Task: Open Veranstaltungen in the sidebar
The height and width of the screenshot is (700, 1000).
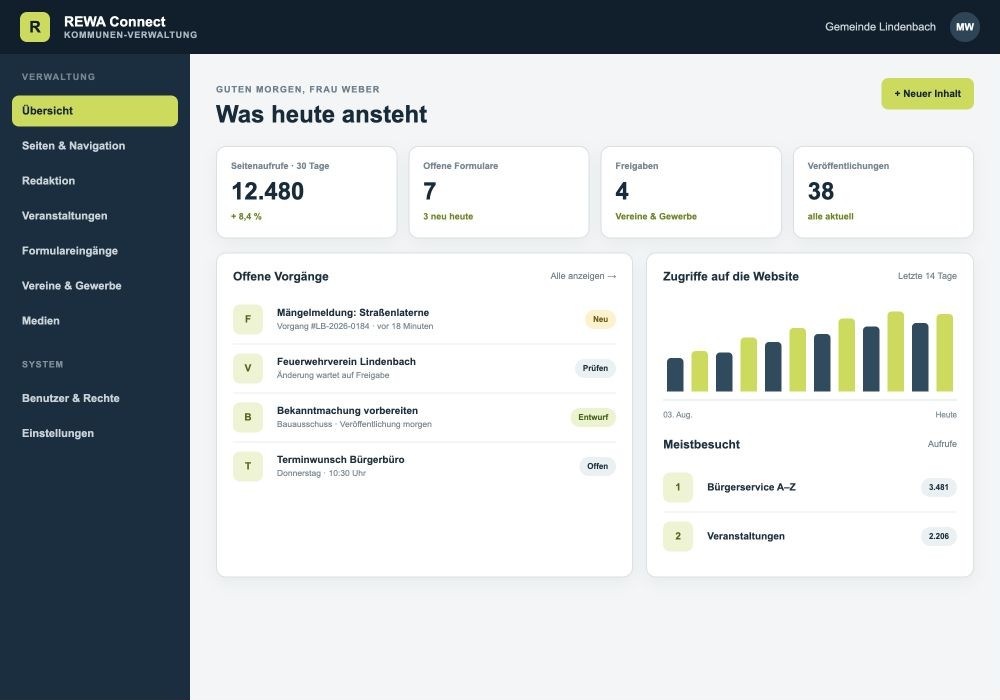Action: (x=95, y=216)
